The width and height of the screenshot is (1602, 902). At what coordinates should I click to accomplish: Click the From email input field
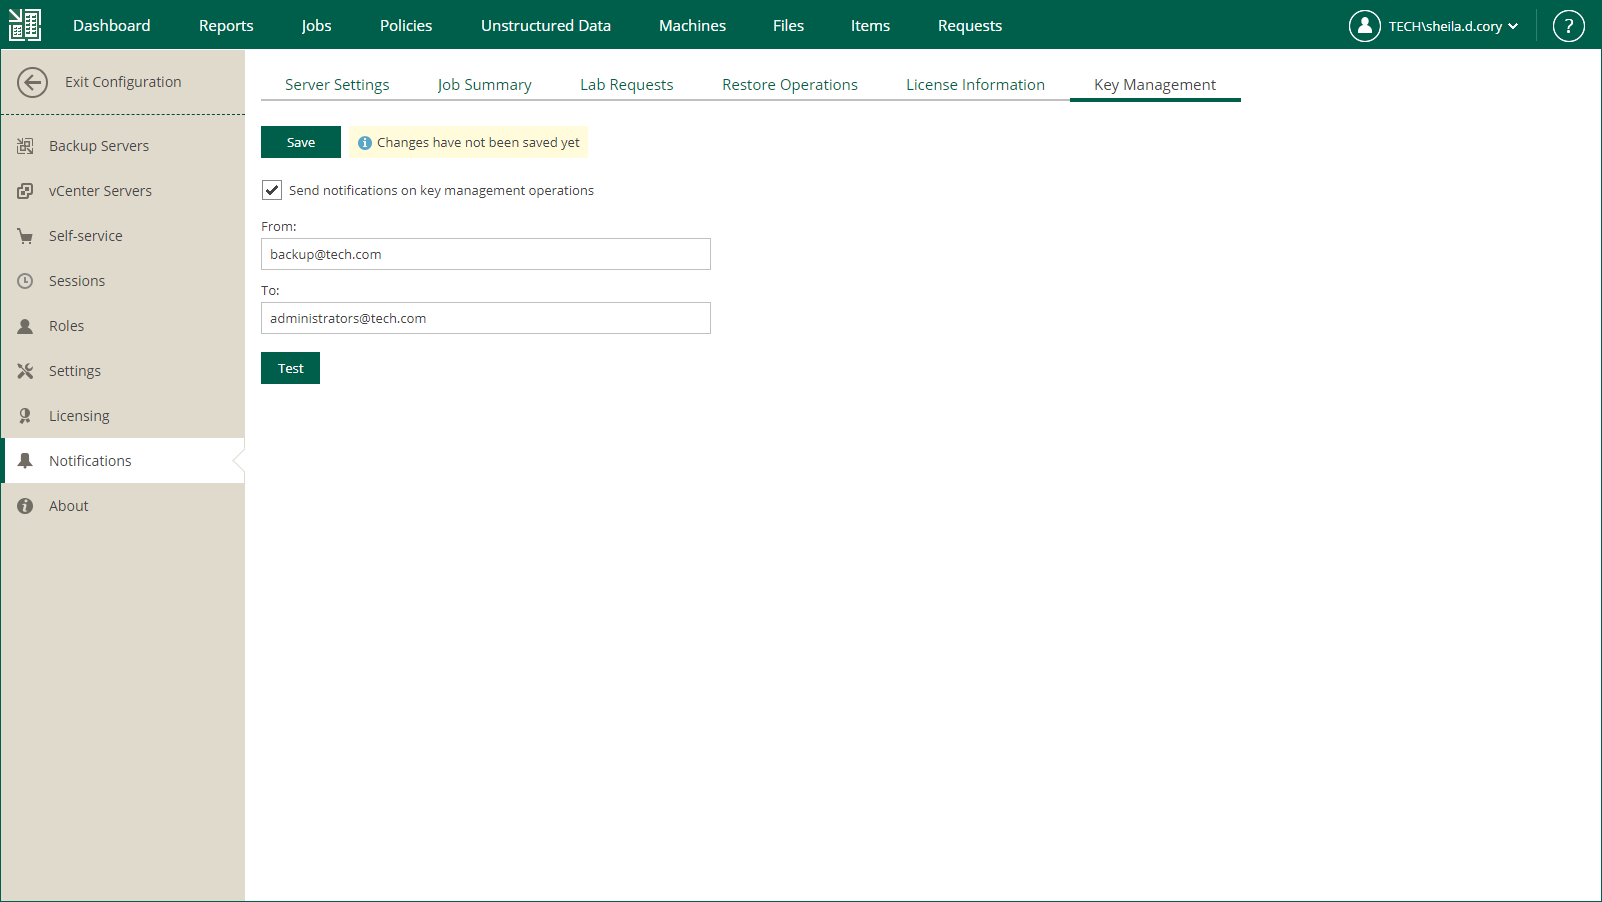(x=486, y=254)
